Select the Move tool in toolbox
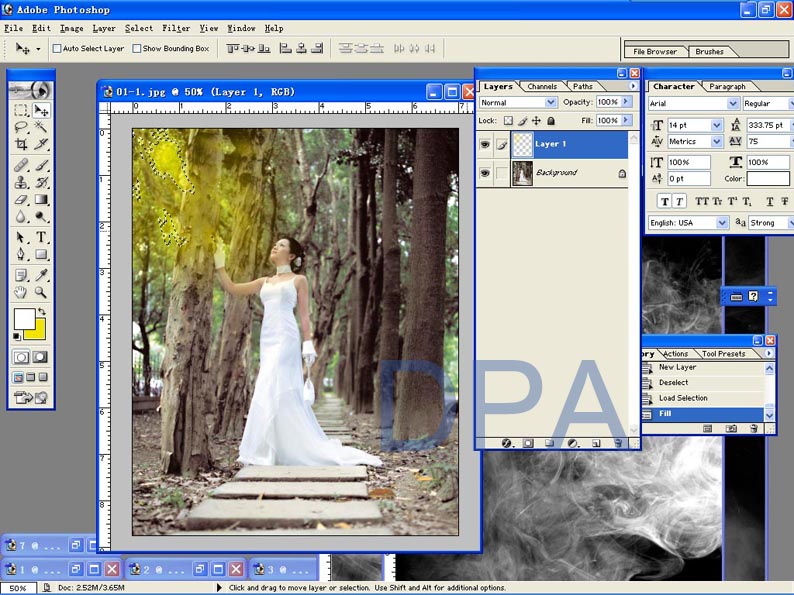The width and height of the screenshot is (794, 595). point(41,110)
